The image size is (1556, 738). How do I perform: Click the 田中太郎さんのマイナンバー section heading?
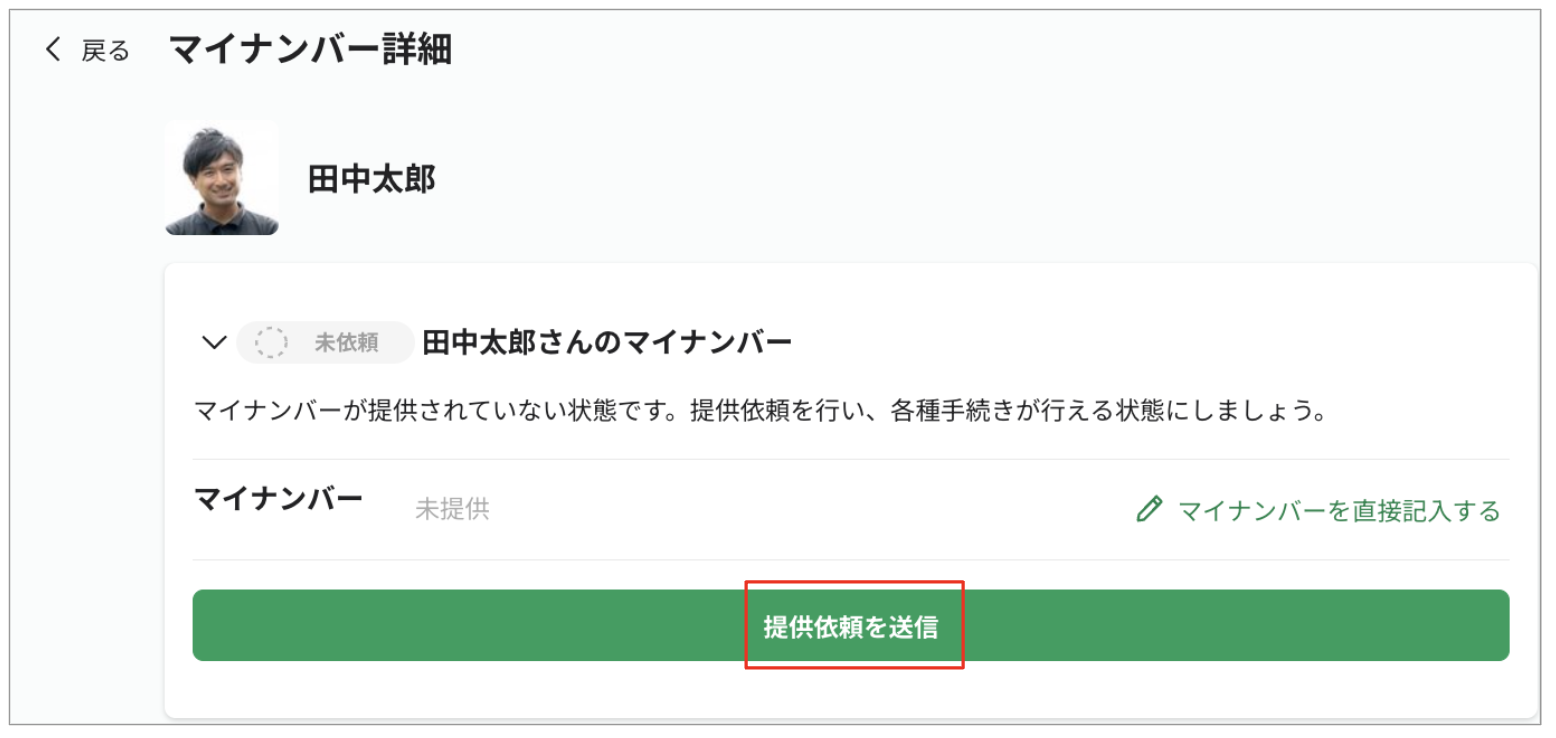pos(607,343)
